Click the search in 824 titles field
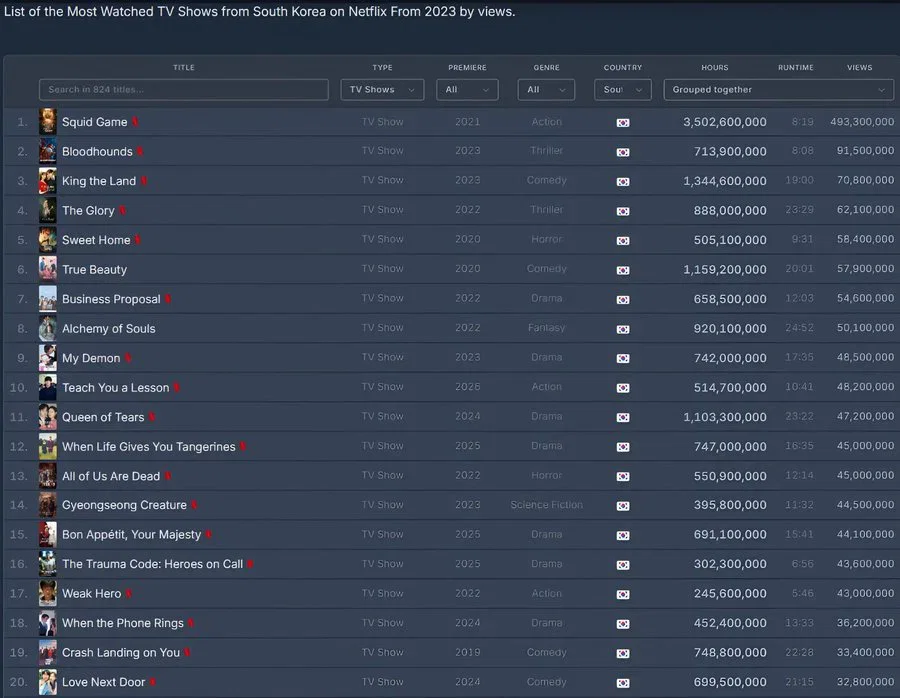 coord(184,90)
